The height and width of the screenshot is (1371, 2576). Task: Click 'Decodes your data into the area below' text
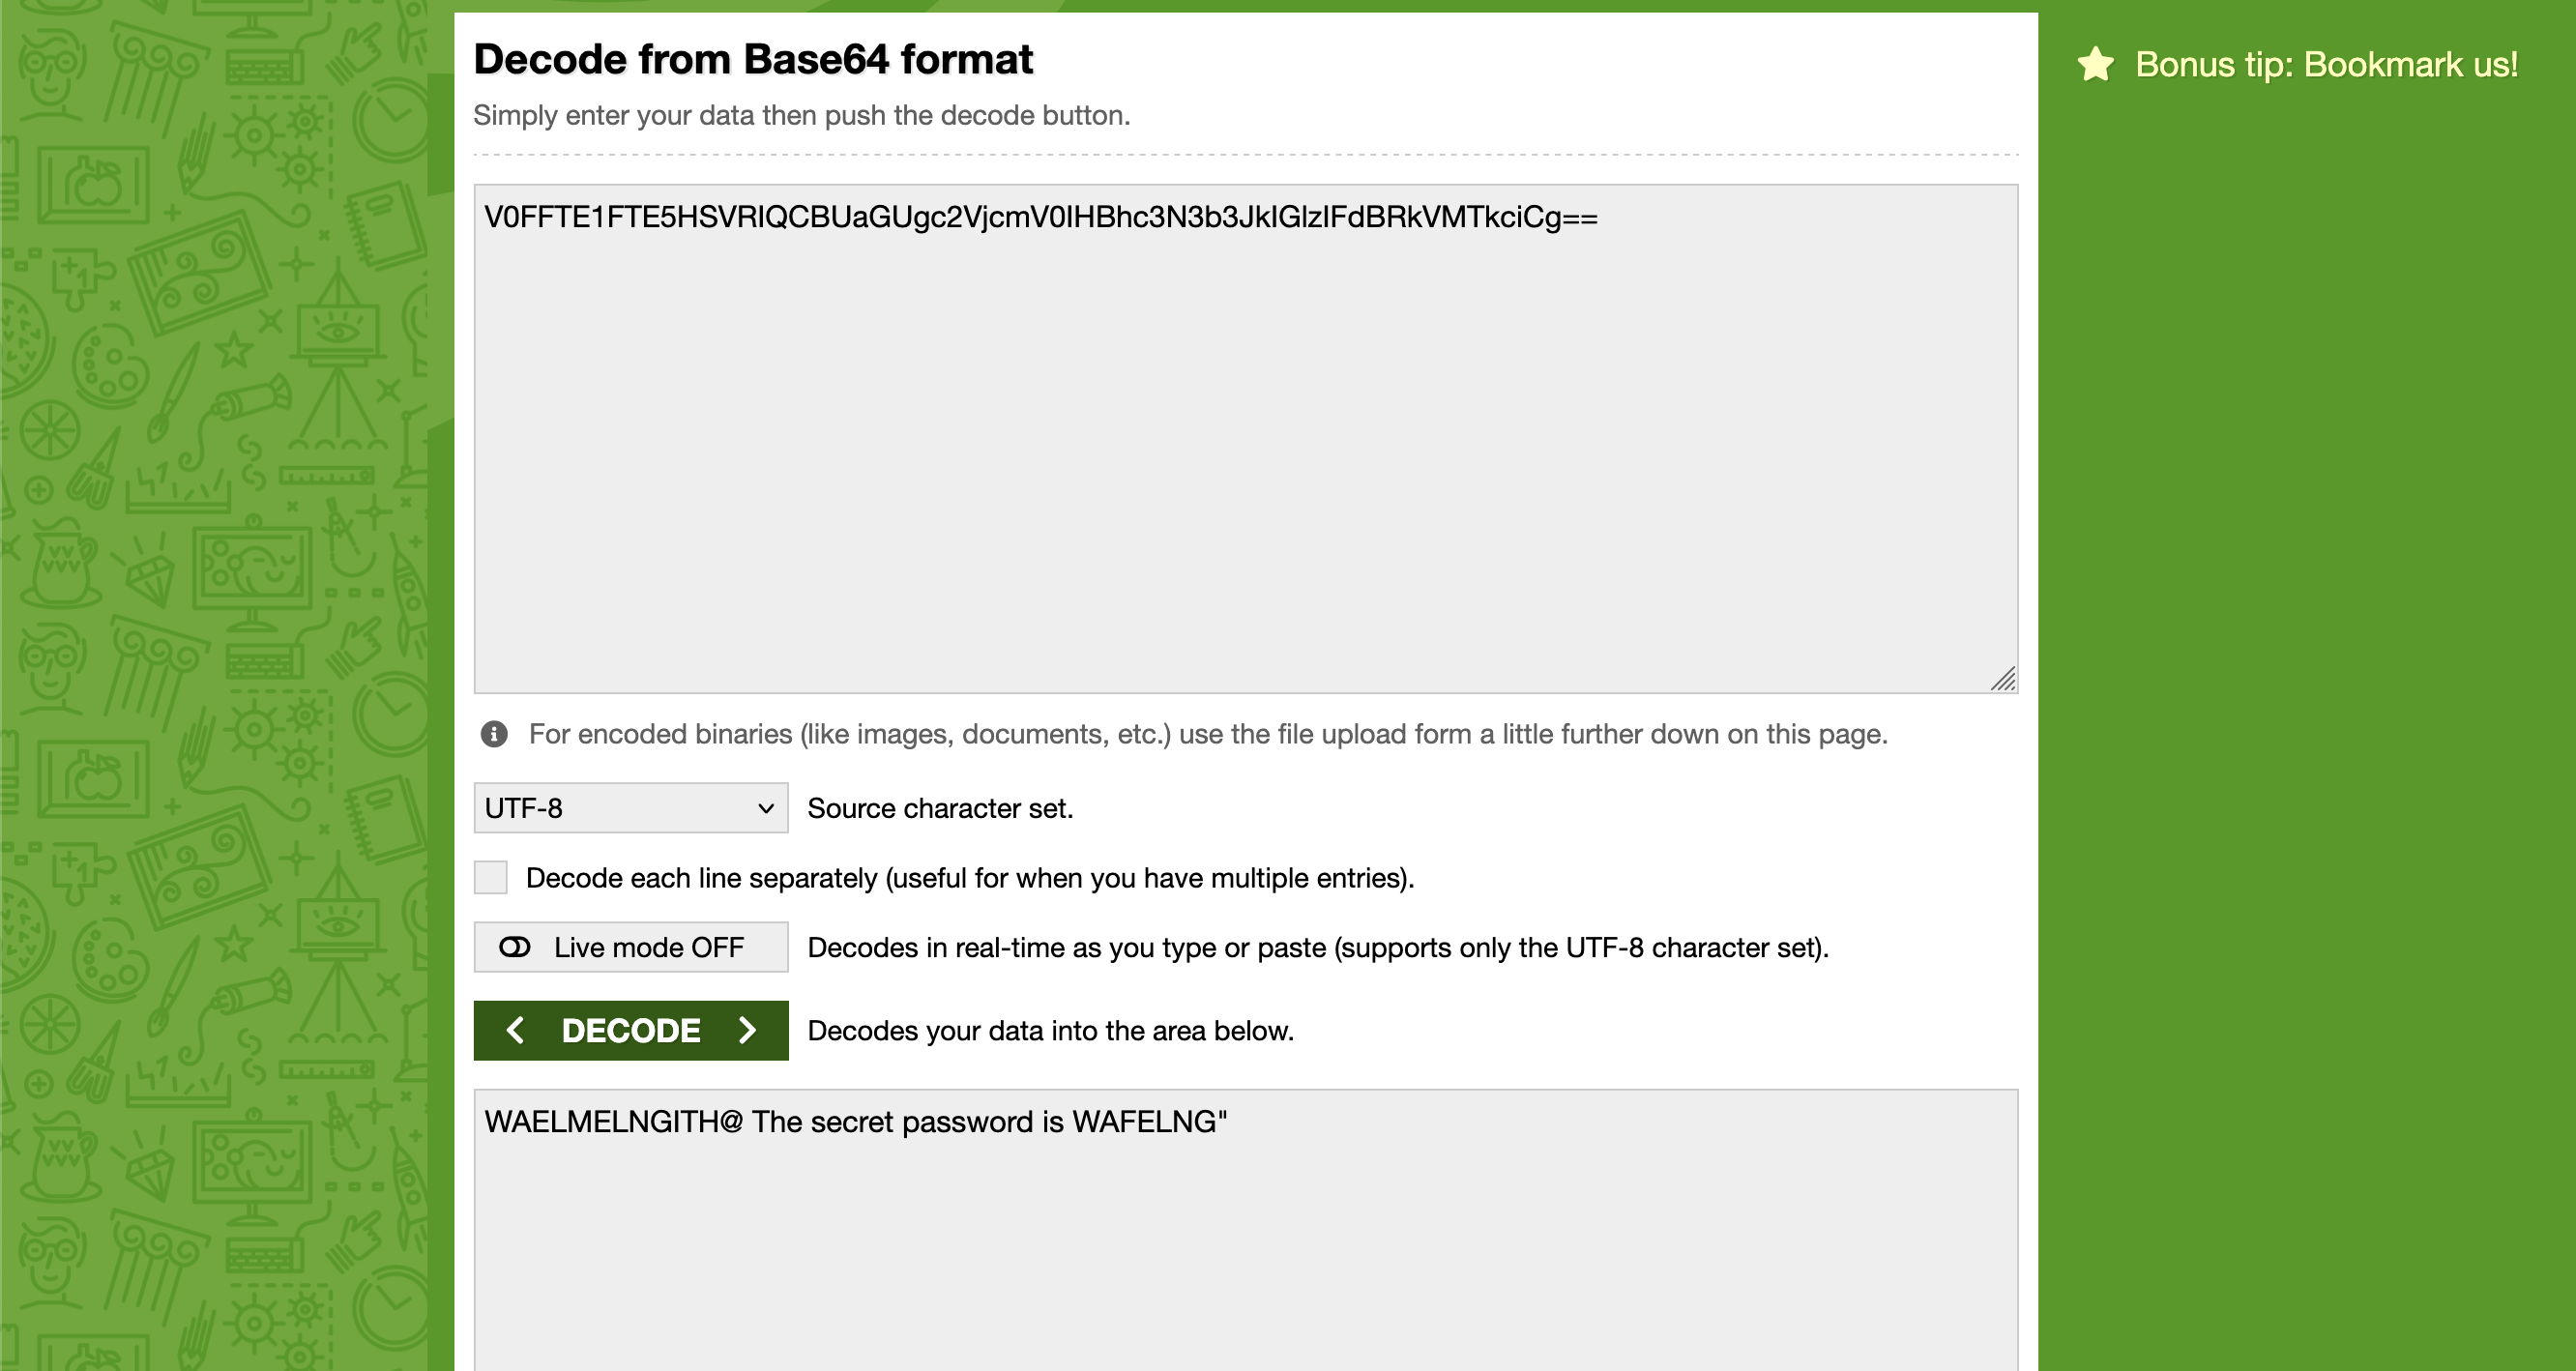1050,1031
